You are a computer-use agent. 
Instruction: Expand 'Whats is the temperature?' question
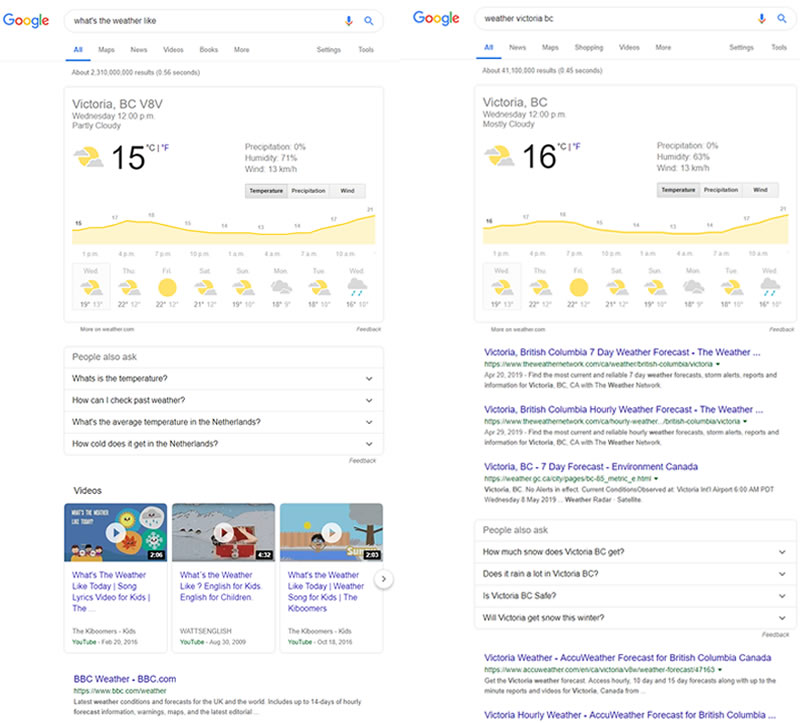(x=223, y=379)
